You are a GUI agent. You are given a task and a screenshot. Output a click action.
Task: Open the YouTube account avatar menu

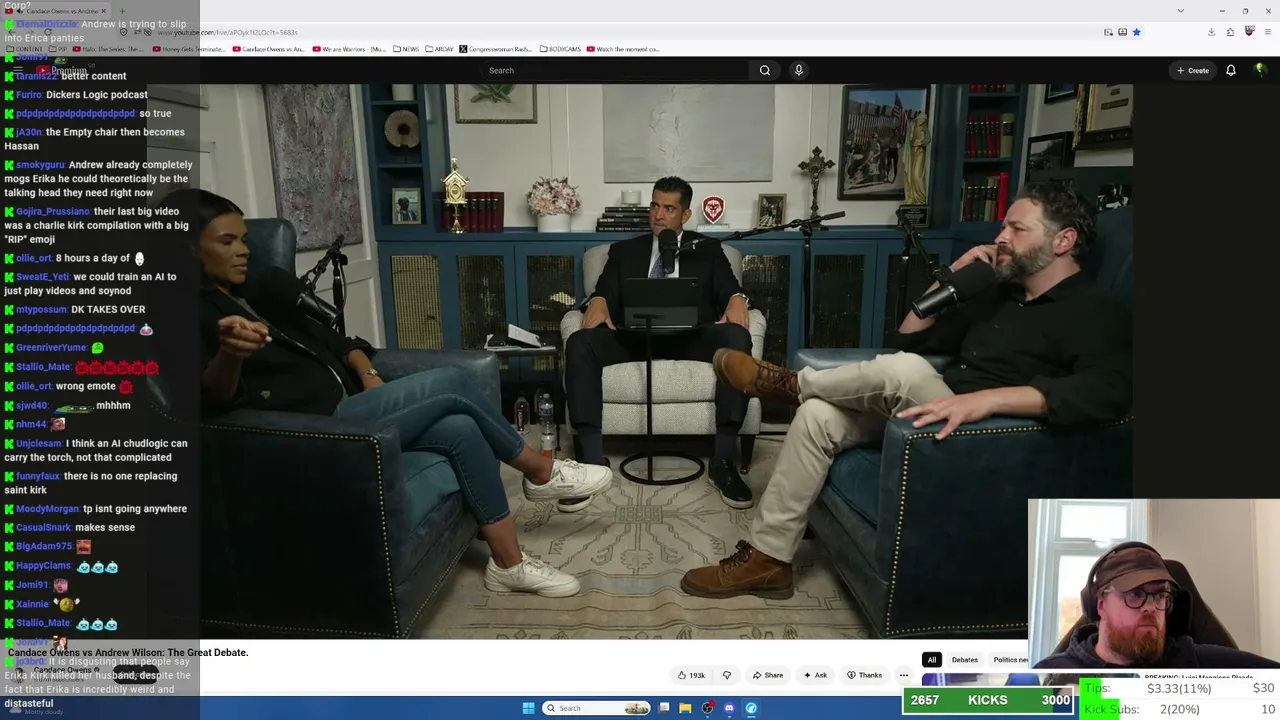click(x=1260, y=70)
